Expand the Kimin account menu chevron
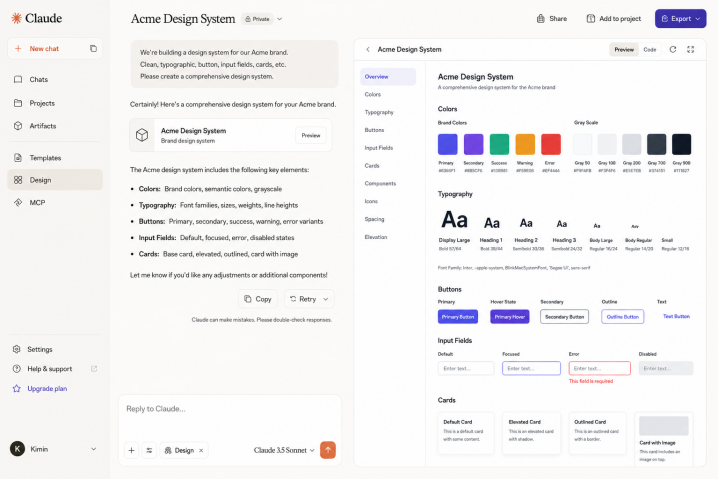 click(93, 449)
